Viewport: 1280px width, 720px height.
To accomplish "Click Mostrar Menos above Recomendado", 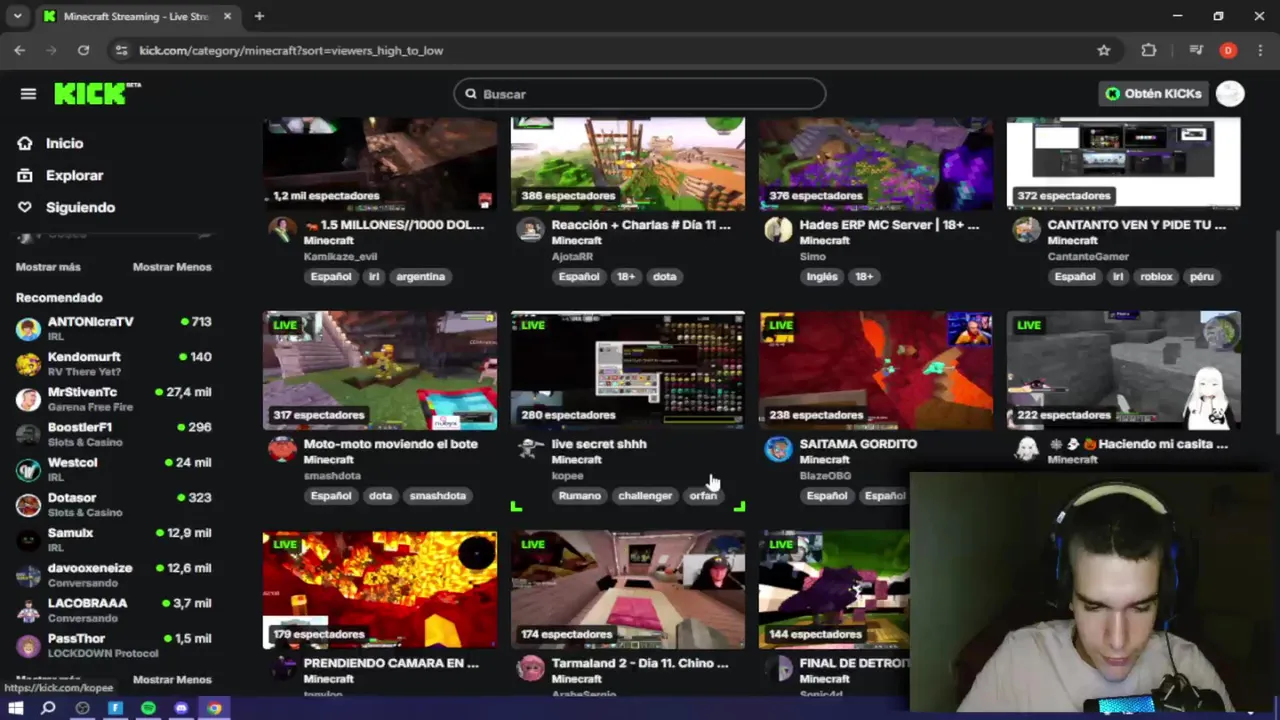I will coord(172,267).
